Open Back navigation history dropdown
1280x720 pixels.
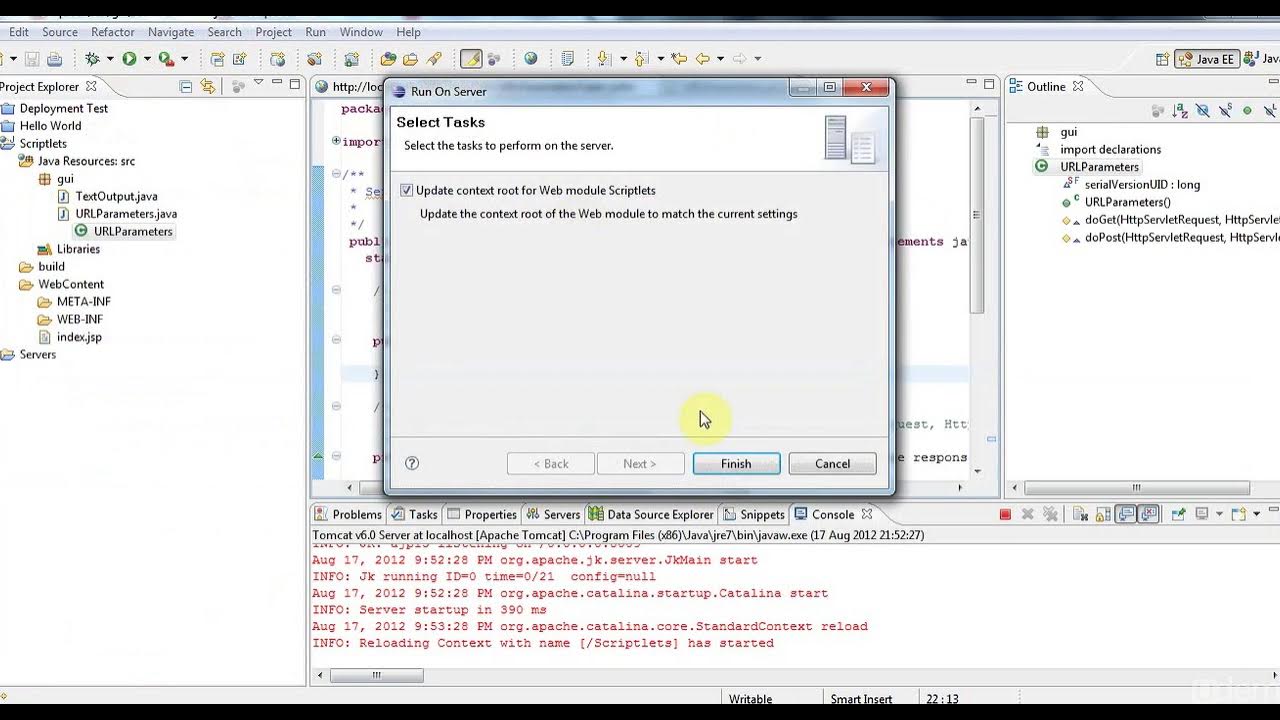click(x=721, y=59)
